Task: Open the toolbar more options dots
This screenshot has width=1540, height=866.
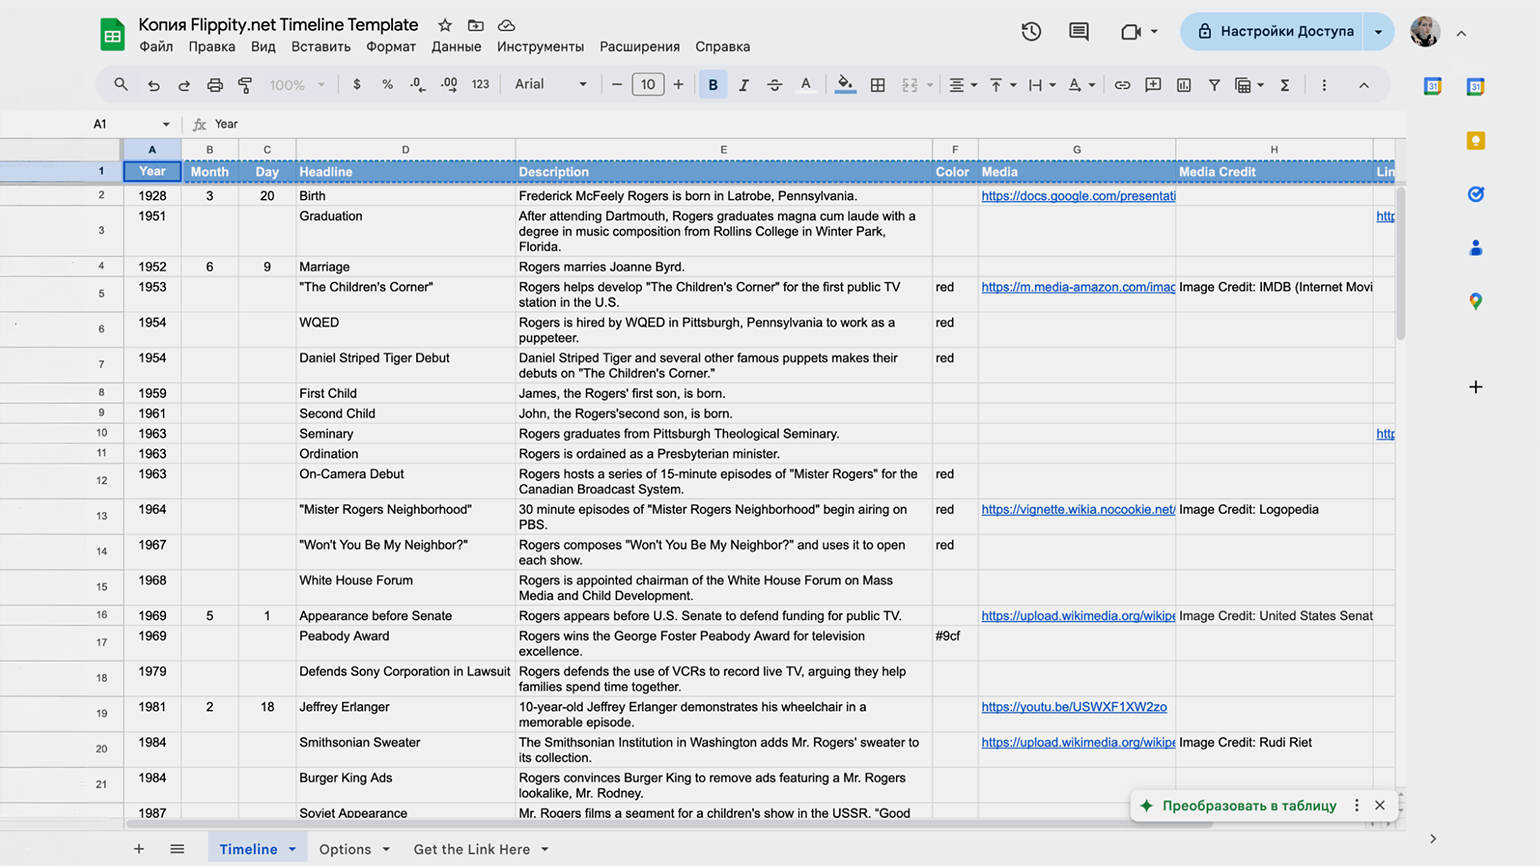Action: (1324, 85)
